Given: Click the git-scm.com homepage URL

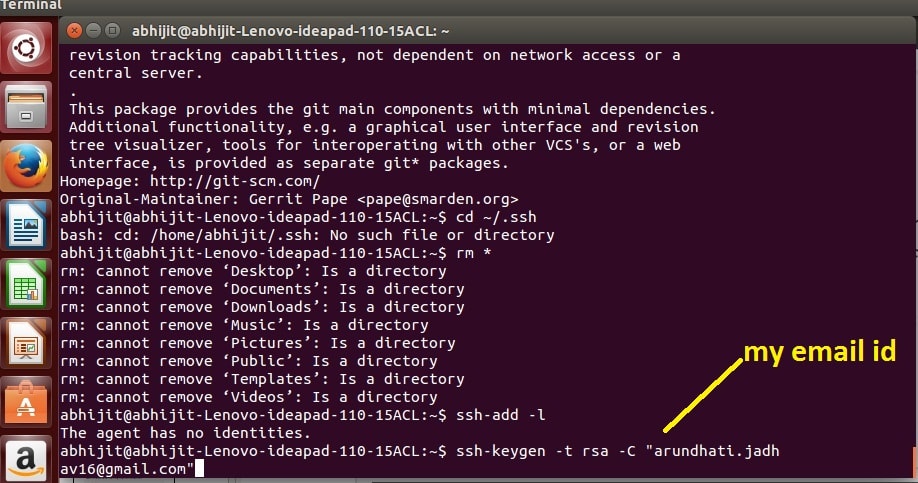Looking at the screenshot, I should click(235, 181).
